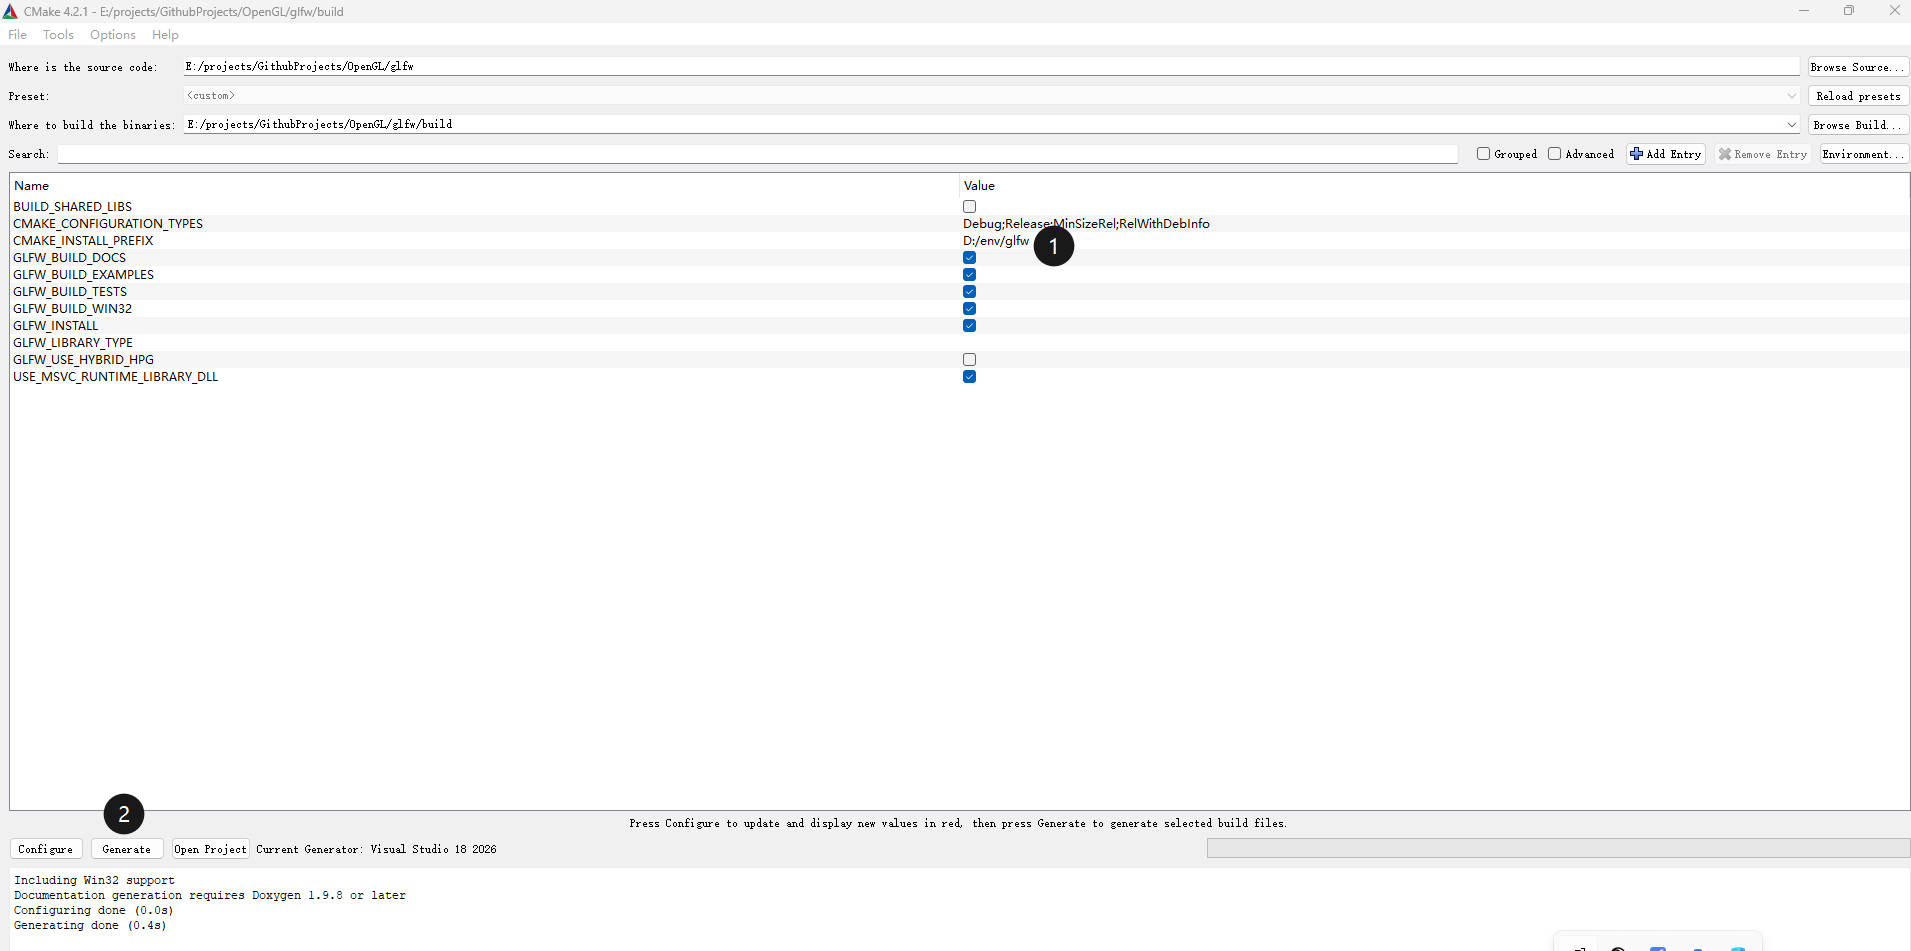Viewport: 1911px width, 951px height.
Task: Restore down the CMake window
Action: (x=1849, y=11)
